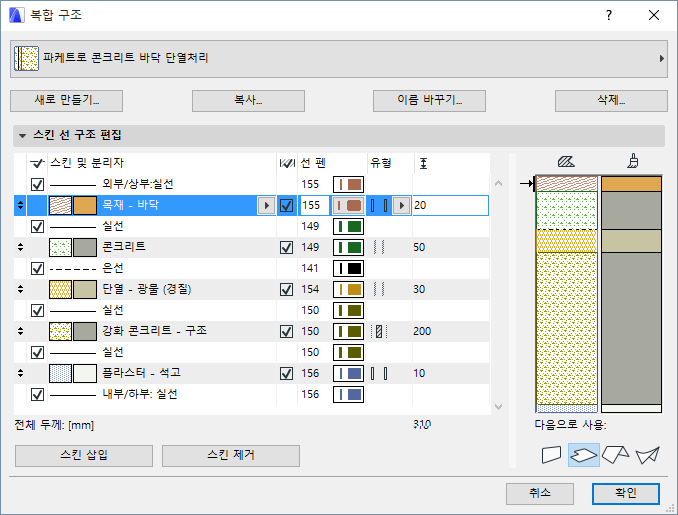Click the reorder handle of 강화 콘크리트 - 구조
The width and height of the screenshot is (678, 515).
pos(20,332)
